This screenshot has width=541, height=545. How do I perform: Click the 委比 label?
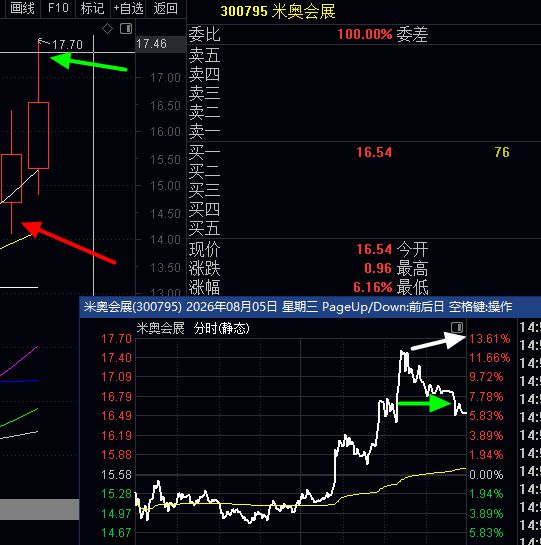[204, 34]
